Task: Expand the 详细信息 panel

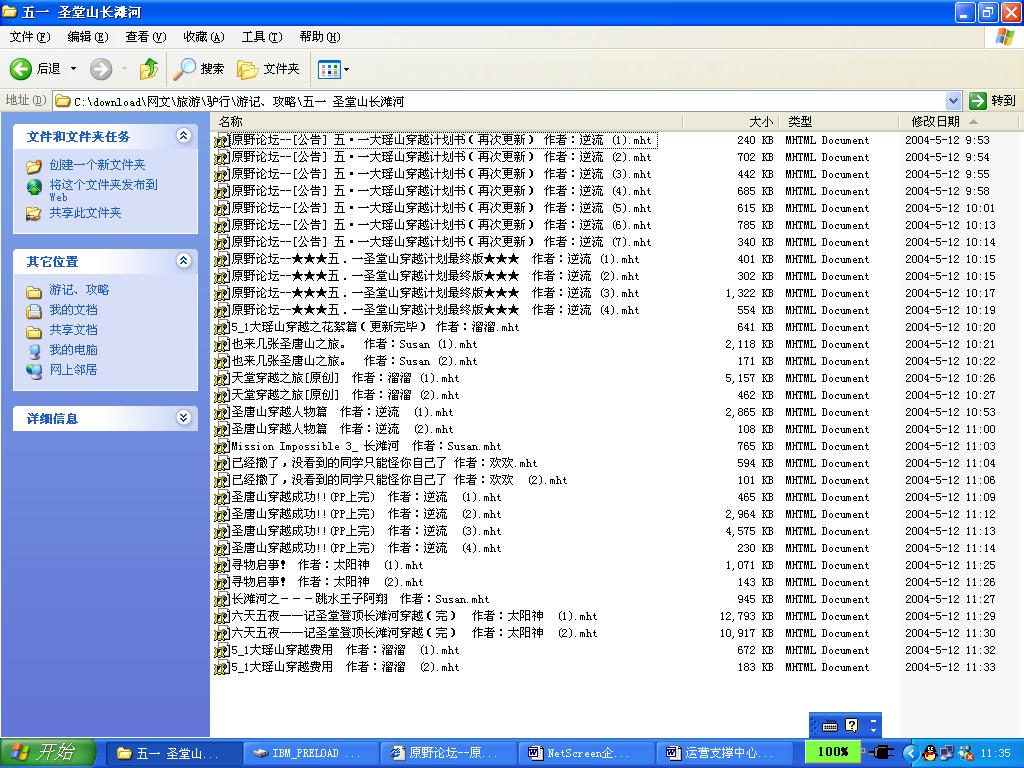Action: [183, 418]
